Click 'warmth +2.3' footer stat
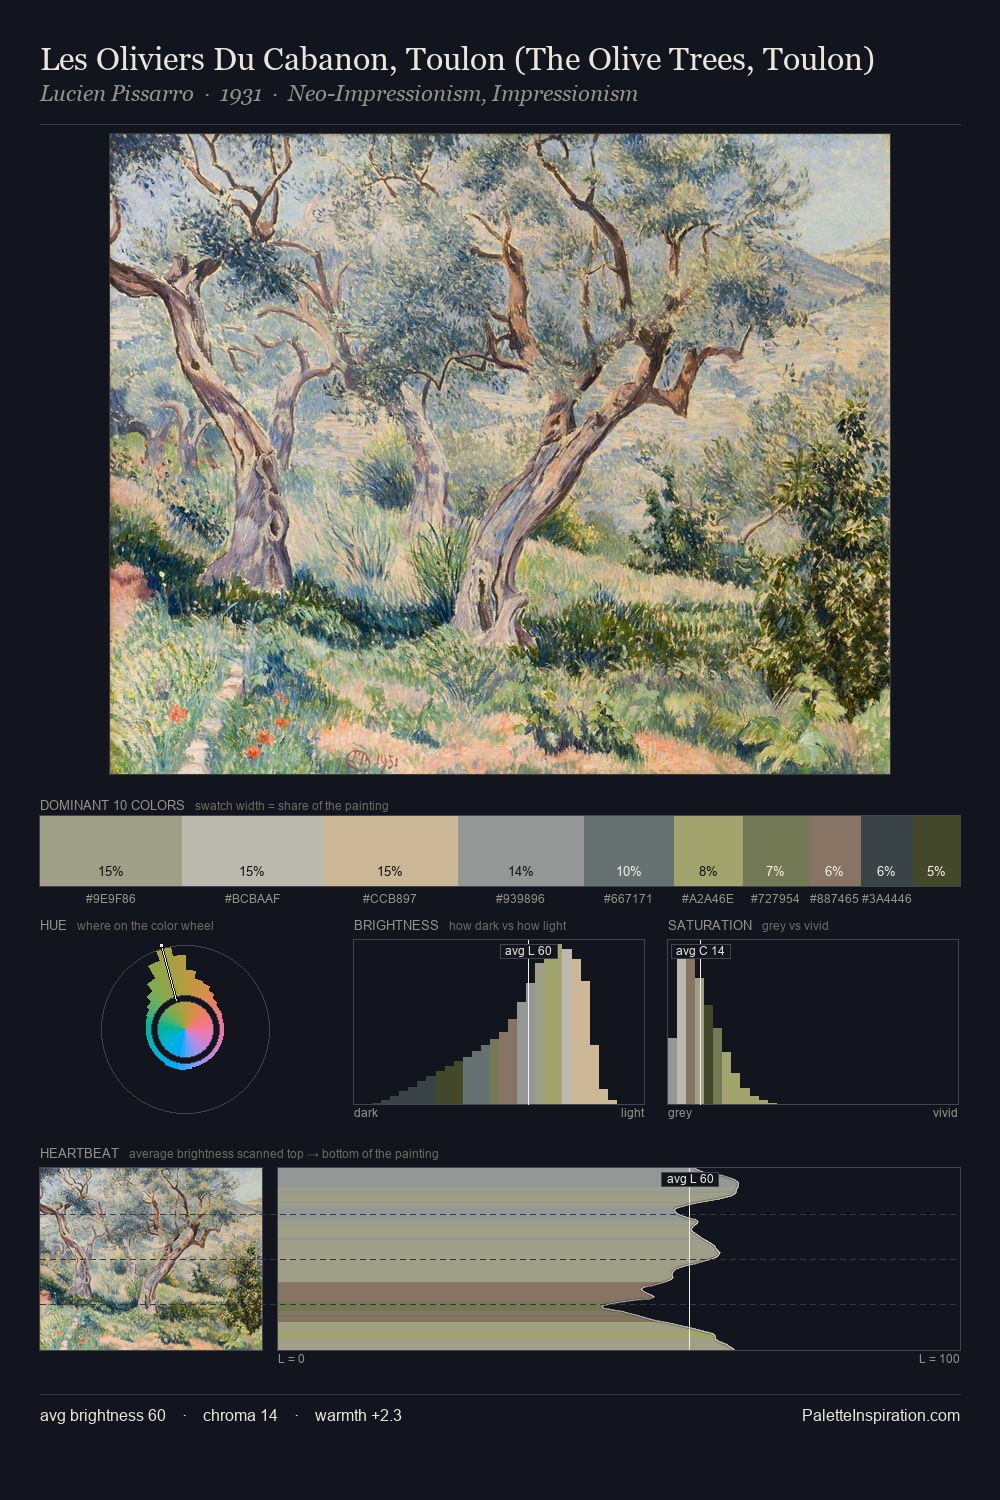 358,1416
